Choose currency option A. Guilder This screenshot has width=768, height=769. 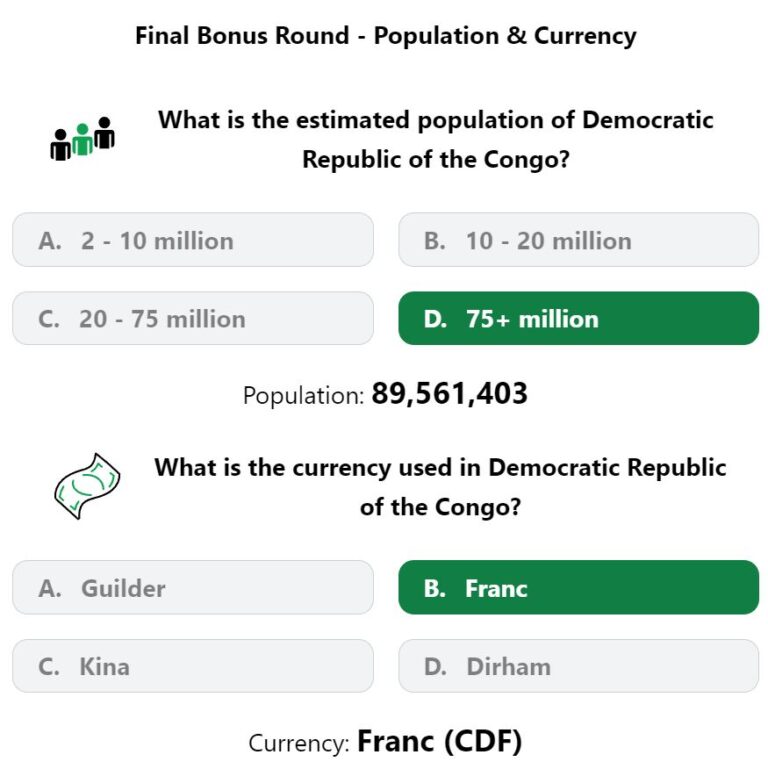coord(193,587)
